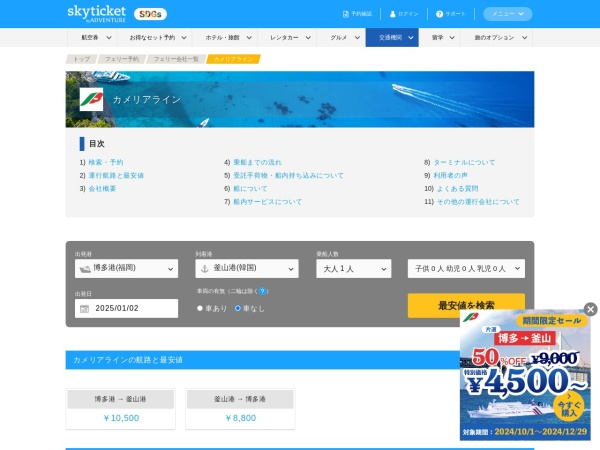This screenshot has width=600, height=450.
Task: Click the skyticket logo
Action: point(96,14)
